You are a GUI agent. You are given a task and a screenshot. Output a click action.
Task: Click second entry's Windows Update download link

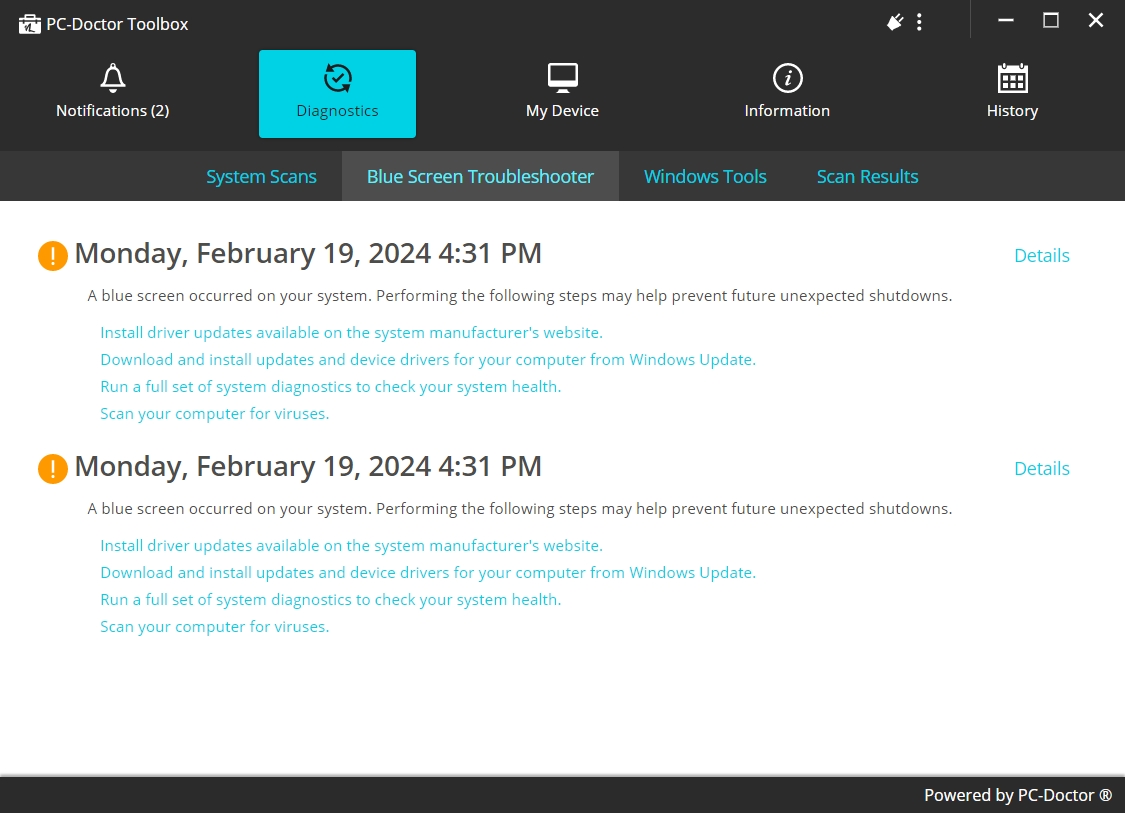click(x=428, y=573)
